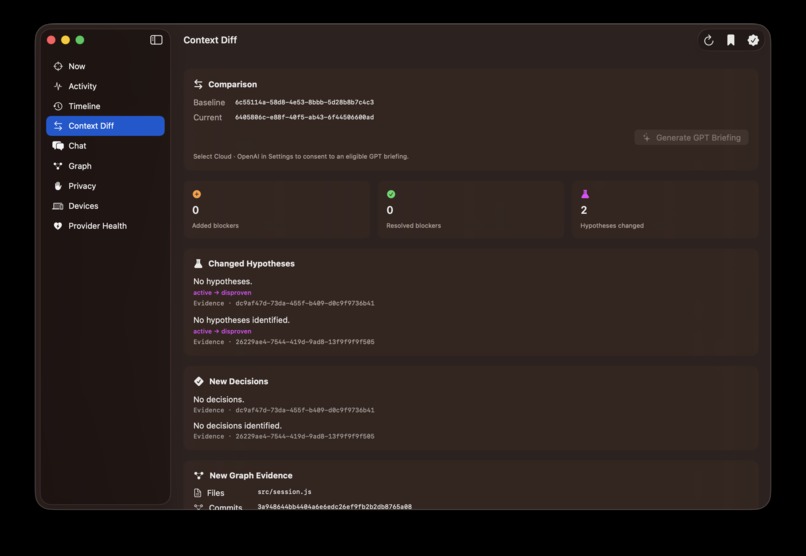This screenshot has height=556, width=806.
Task: Click the "No hypotheses." entry
Action: pos(223,282)
